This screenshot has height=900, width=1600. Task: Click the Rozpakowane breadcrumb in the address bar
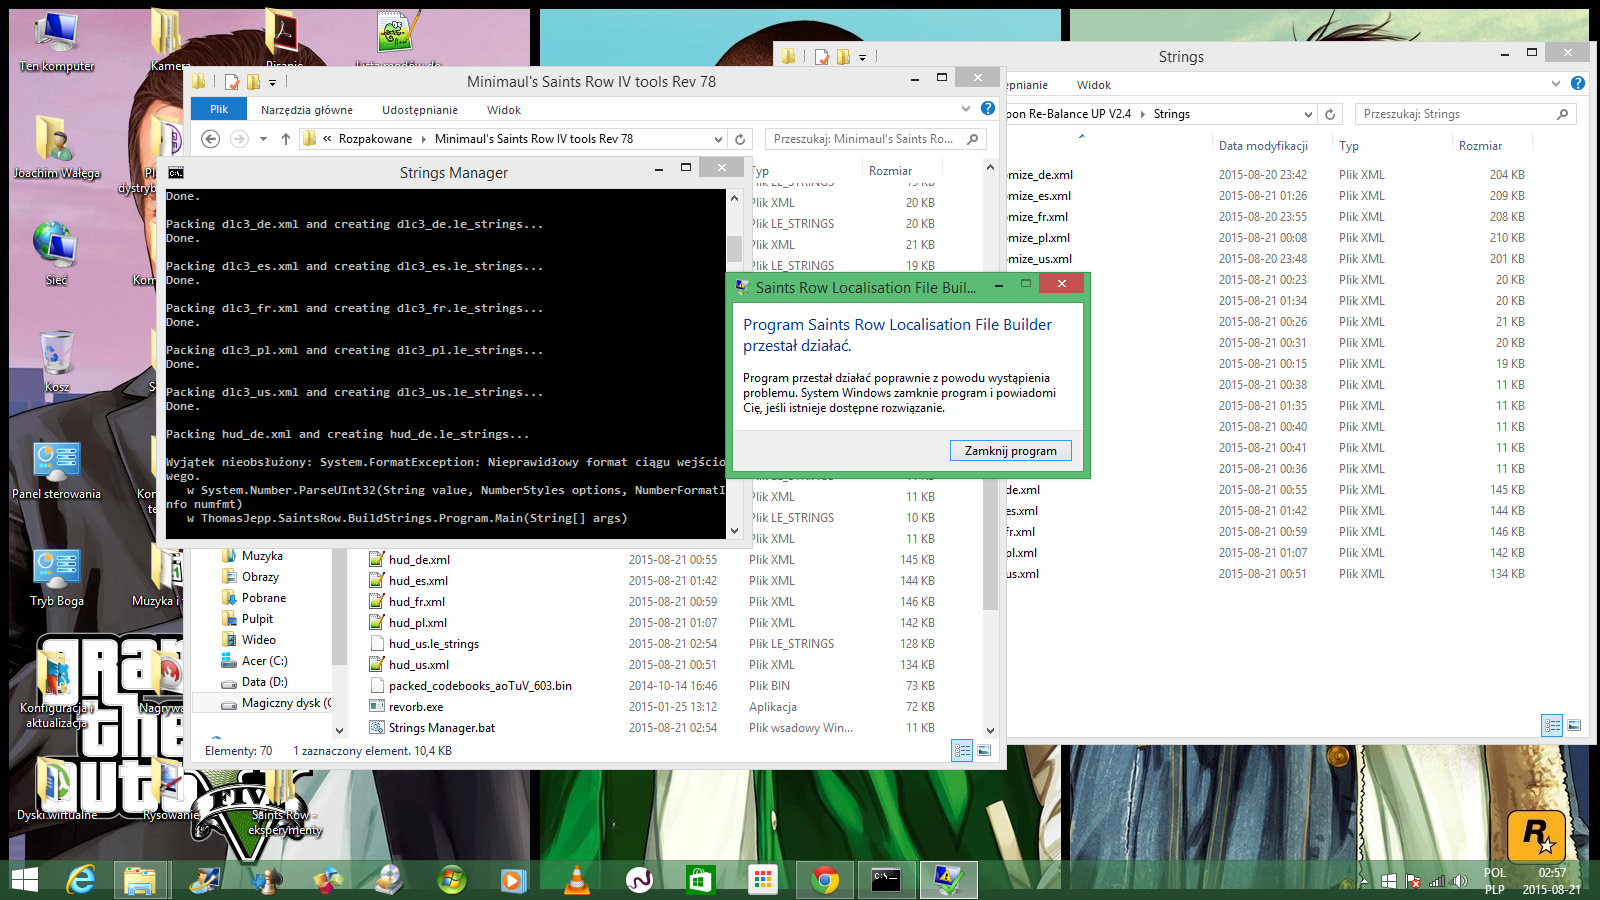point(375,139)
